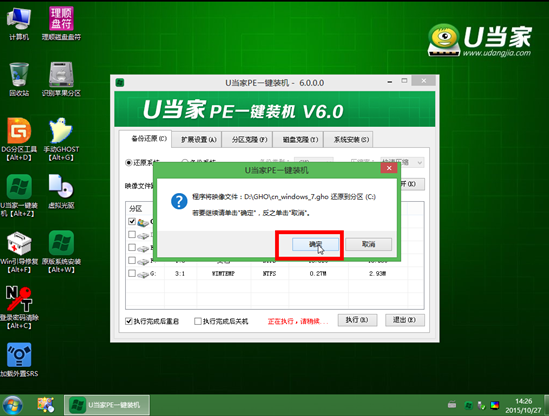
Task: Launch 登录密码清除 NT key icon
Action: click(19, 307)
